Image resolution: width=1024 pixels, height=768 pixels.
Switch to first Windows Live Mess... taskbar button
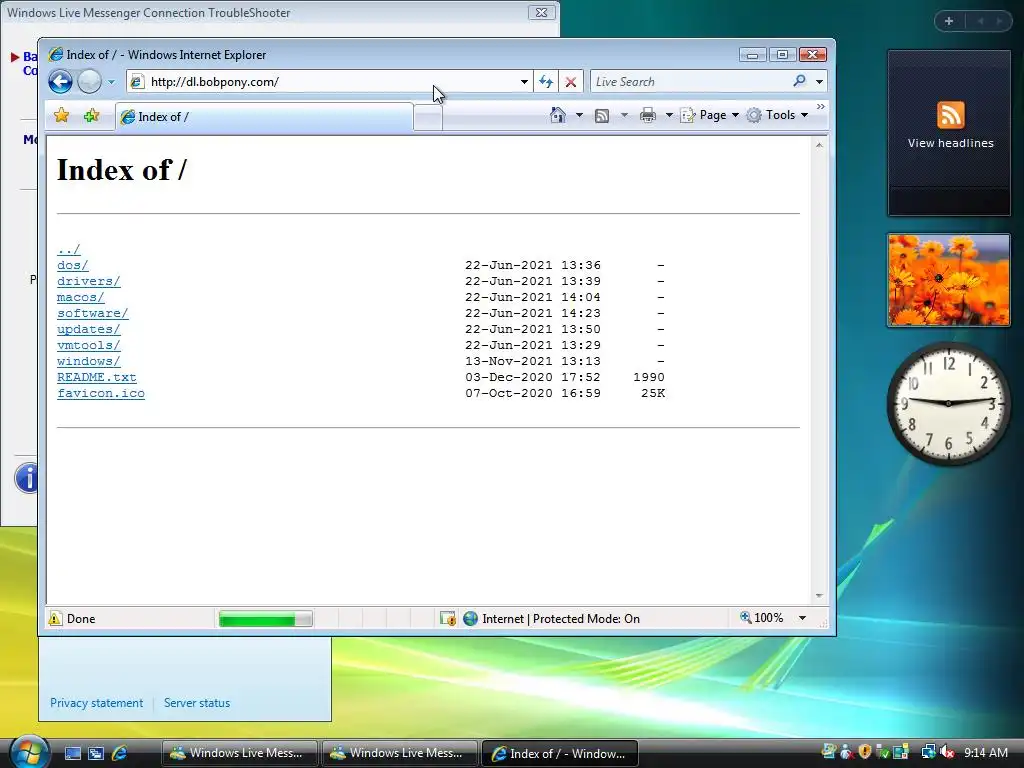point(239,753)
